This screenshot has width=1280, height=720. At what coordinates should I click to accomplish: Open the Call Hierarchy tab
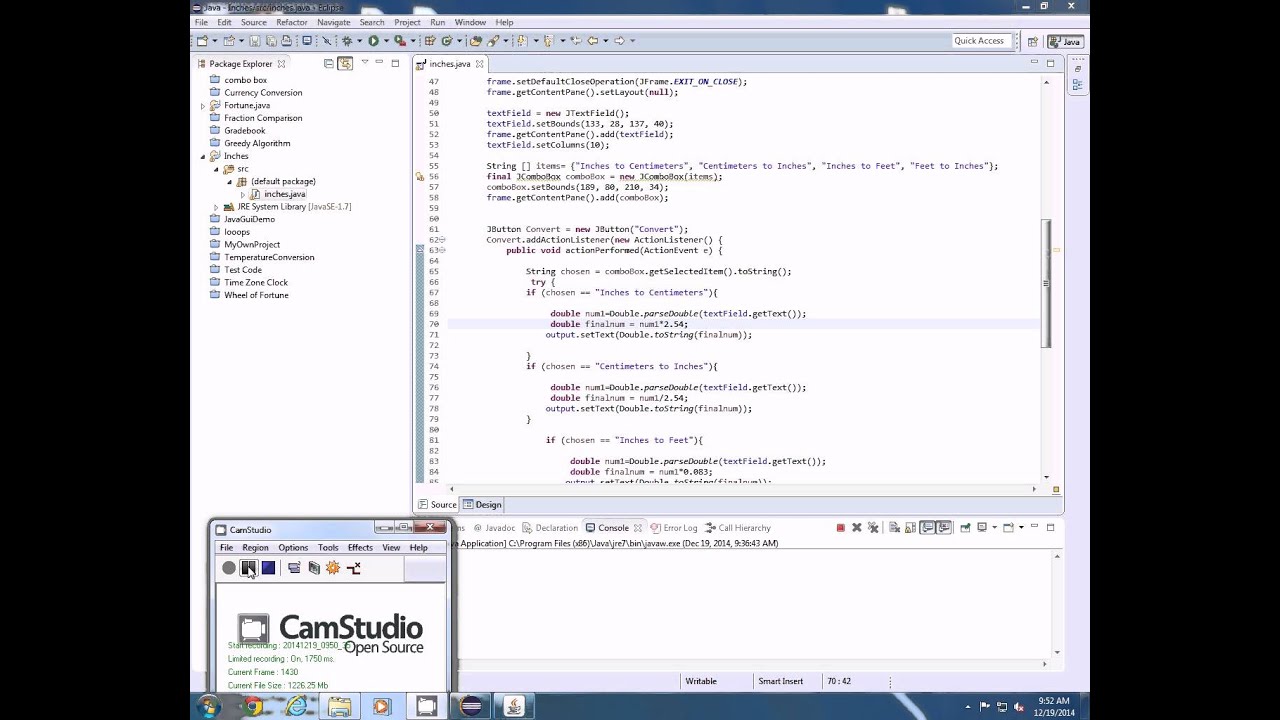coord(738,528)
